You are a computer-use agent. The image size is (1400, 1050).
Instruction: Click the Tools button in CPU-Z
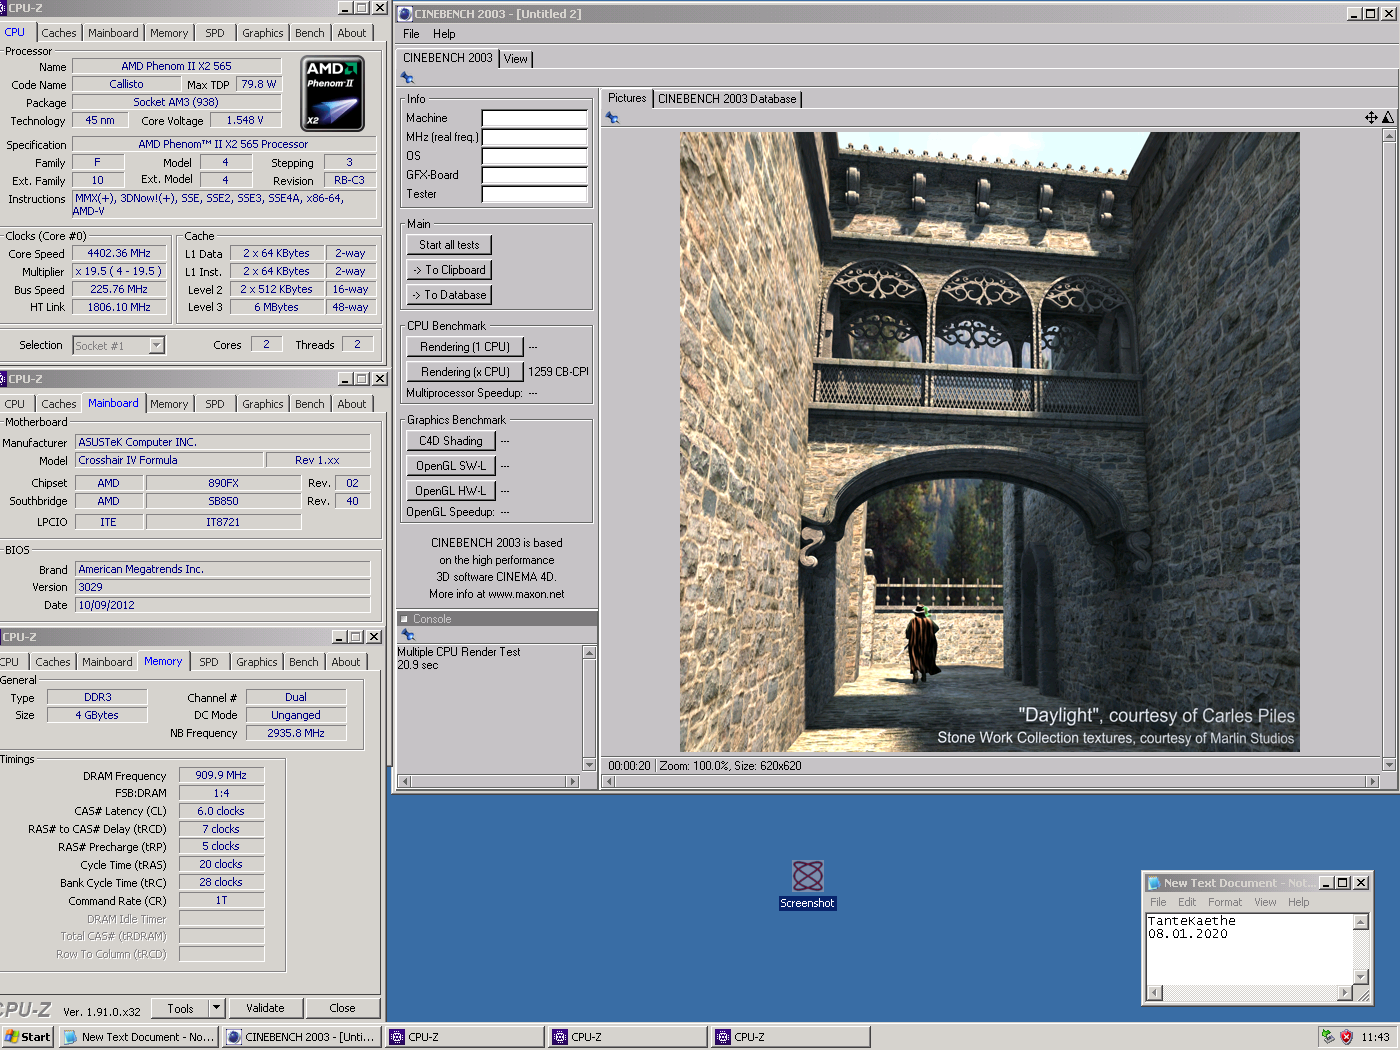coord(181,1008)
